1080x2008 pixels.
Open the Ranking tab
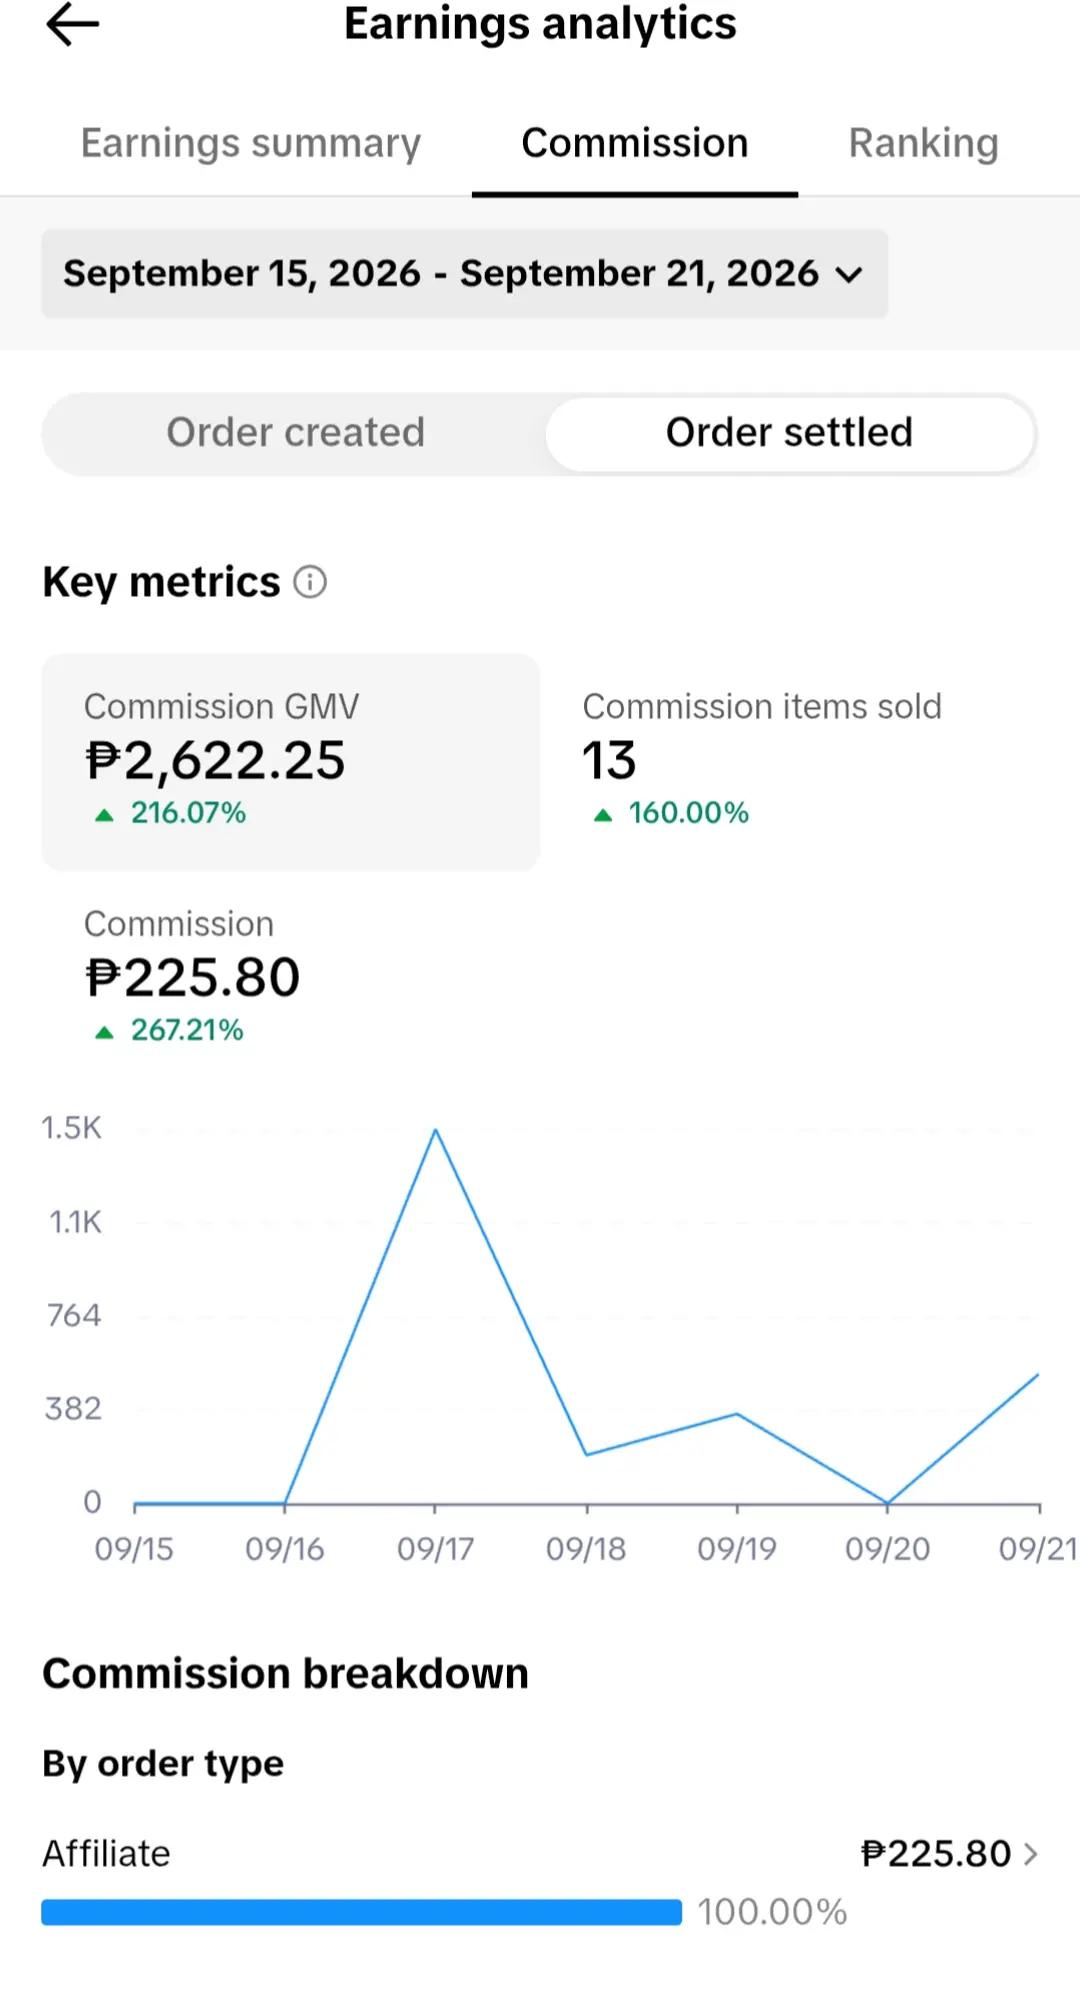pyautogui.click(x=923, y=143)
